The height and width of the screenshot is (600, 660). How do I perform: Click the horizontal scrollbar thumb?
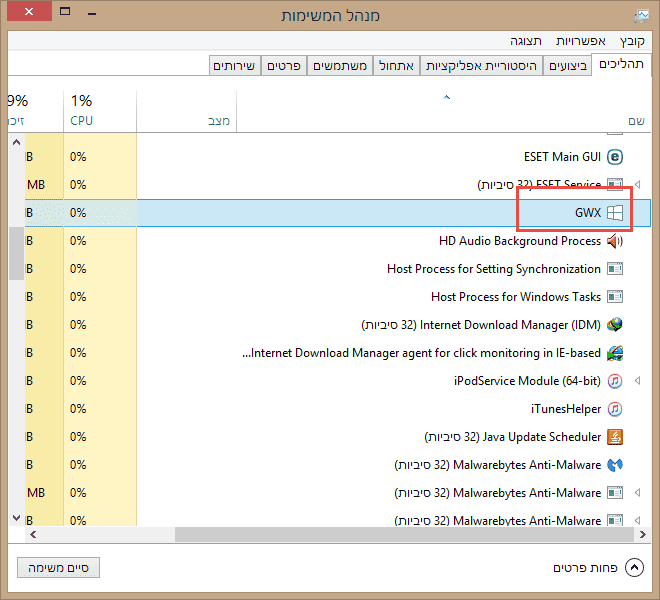(x=404, y=534)
